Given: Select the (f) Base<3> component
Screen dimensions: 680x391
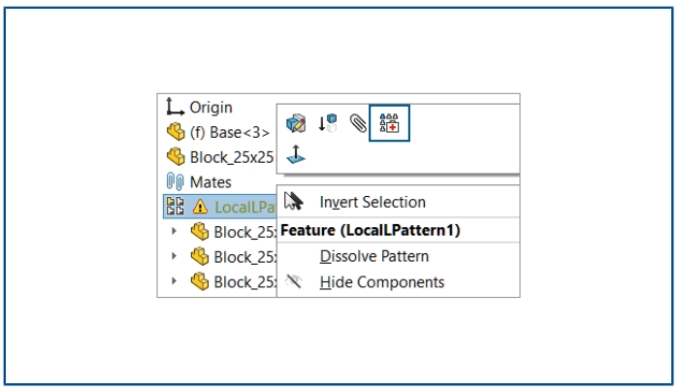Looking at the screenshot, I should 229,132.
